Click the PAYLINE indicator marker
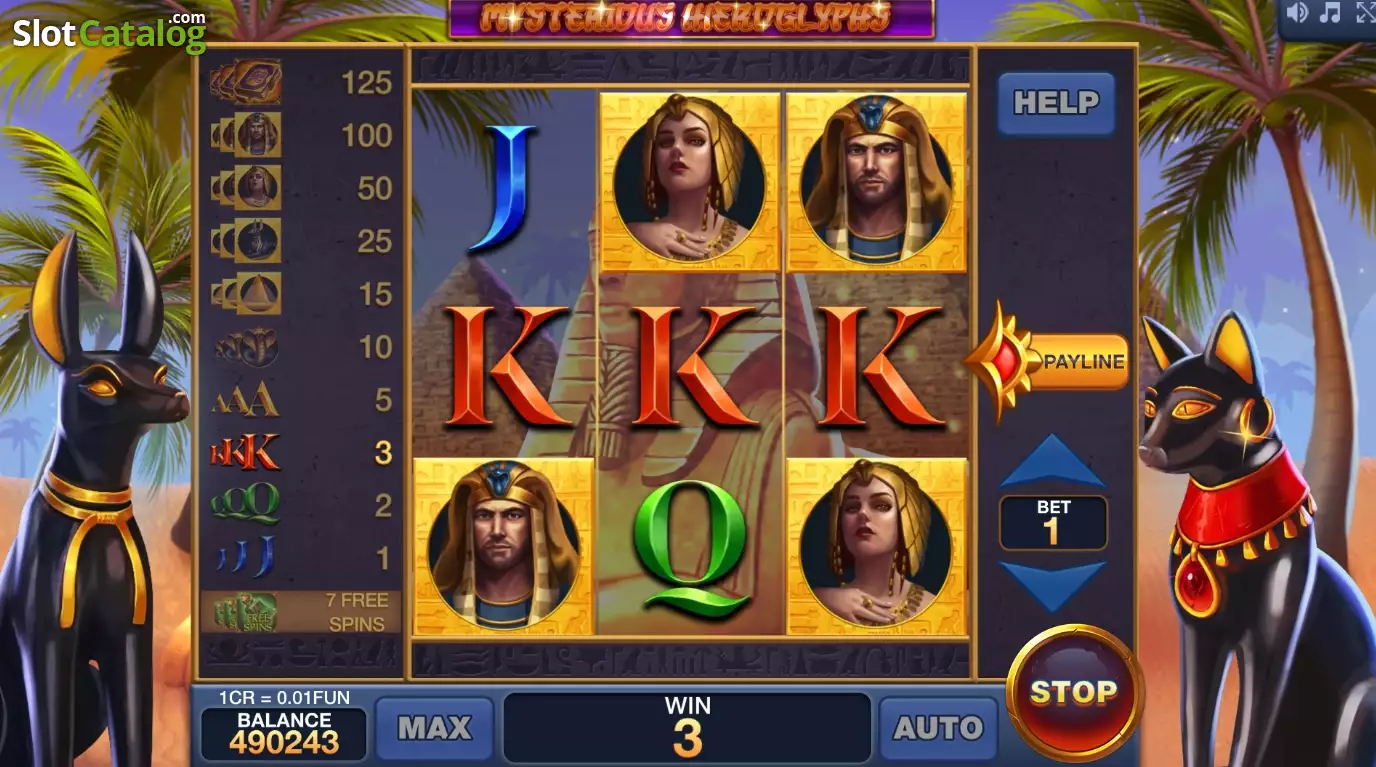 [1046, 361]
